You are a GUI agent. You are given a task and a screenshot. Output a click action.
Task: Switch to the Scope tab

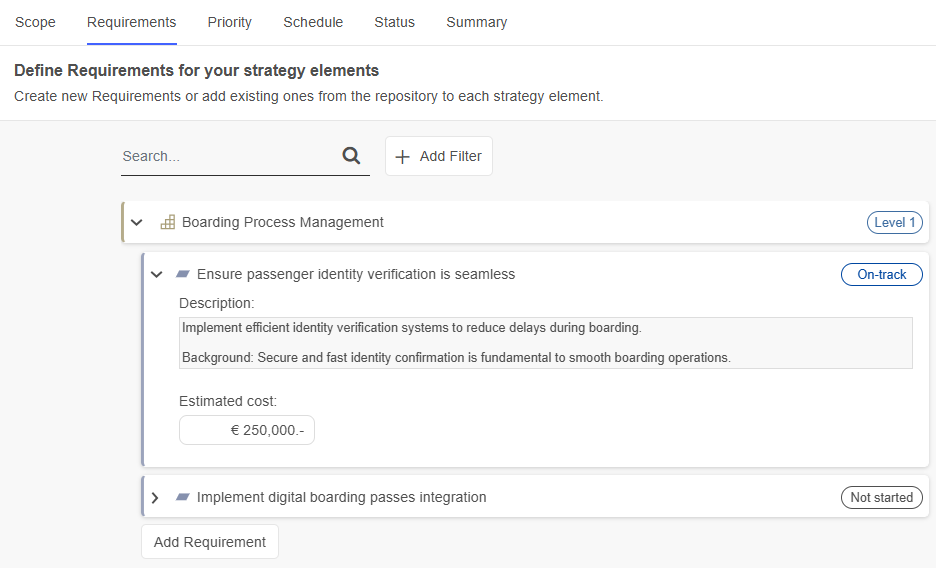point(35,22)
